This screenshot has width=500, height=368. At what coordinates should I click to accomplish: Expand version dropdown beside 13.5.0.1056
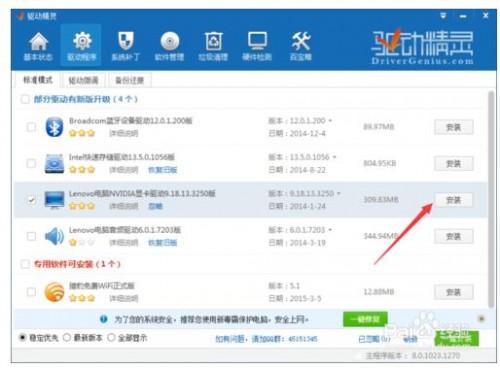click(x=334, y=157)
